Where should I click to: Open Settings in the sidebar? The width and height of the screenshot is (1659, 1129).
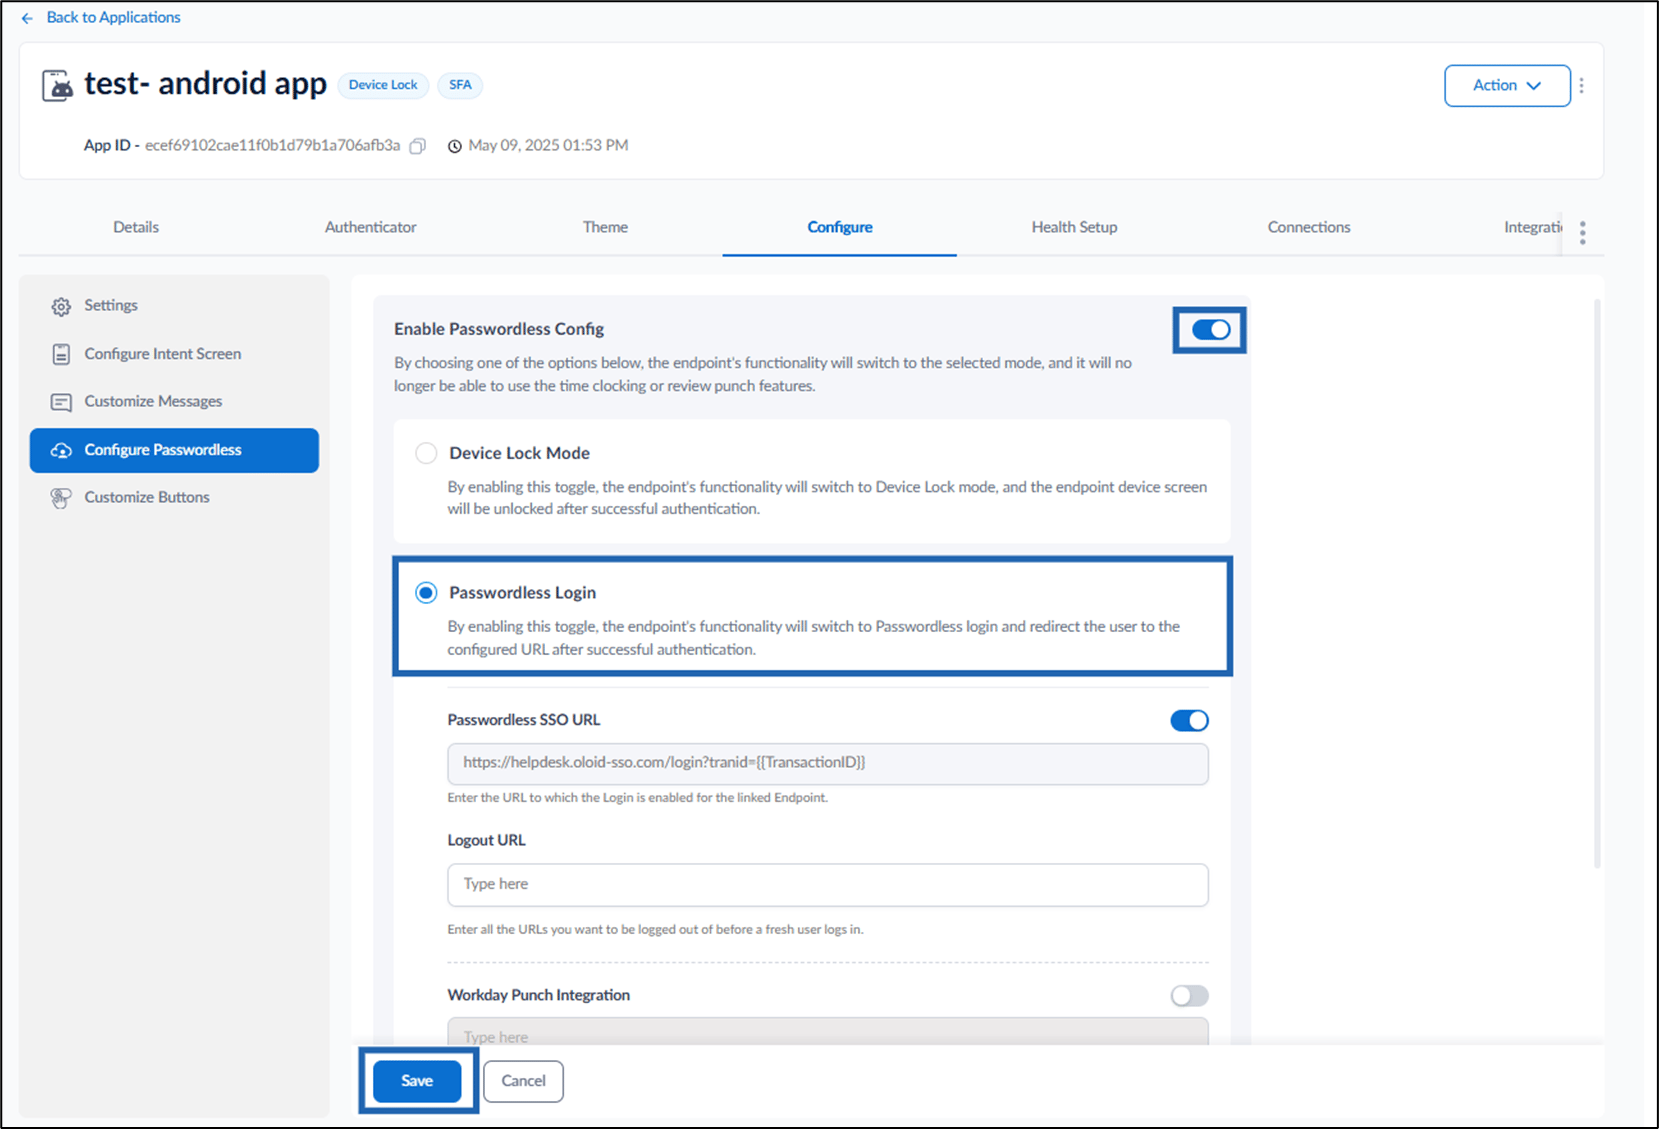click(x=174, y=306)
